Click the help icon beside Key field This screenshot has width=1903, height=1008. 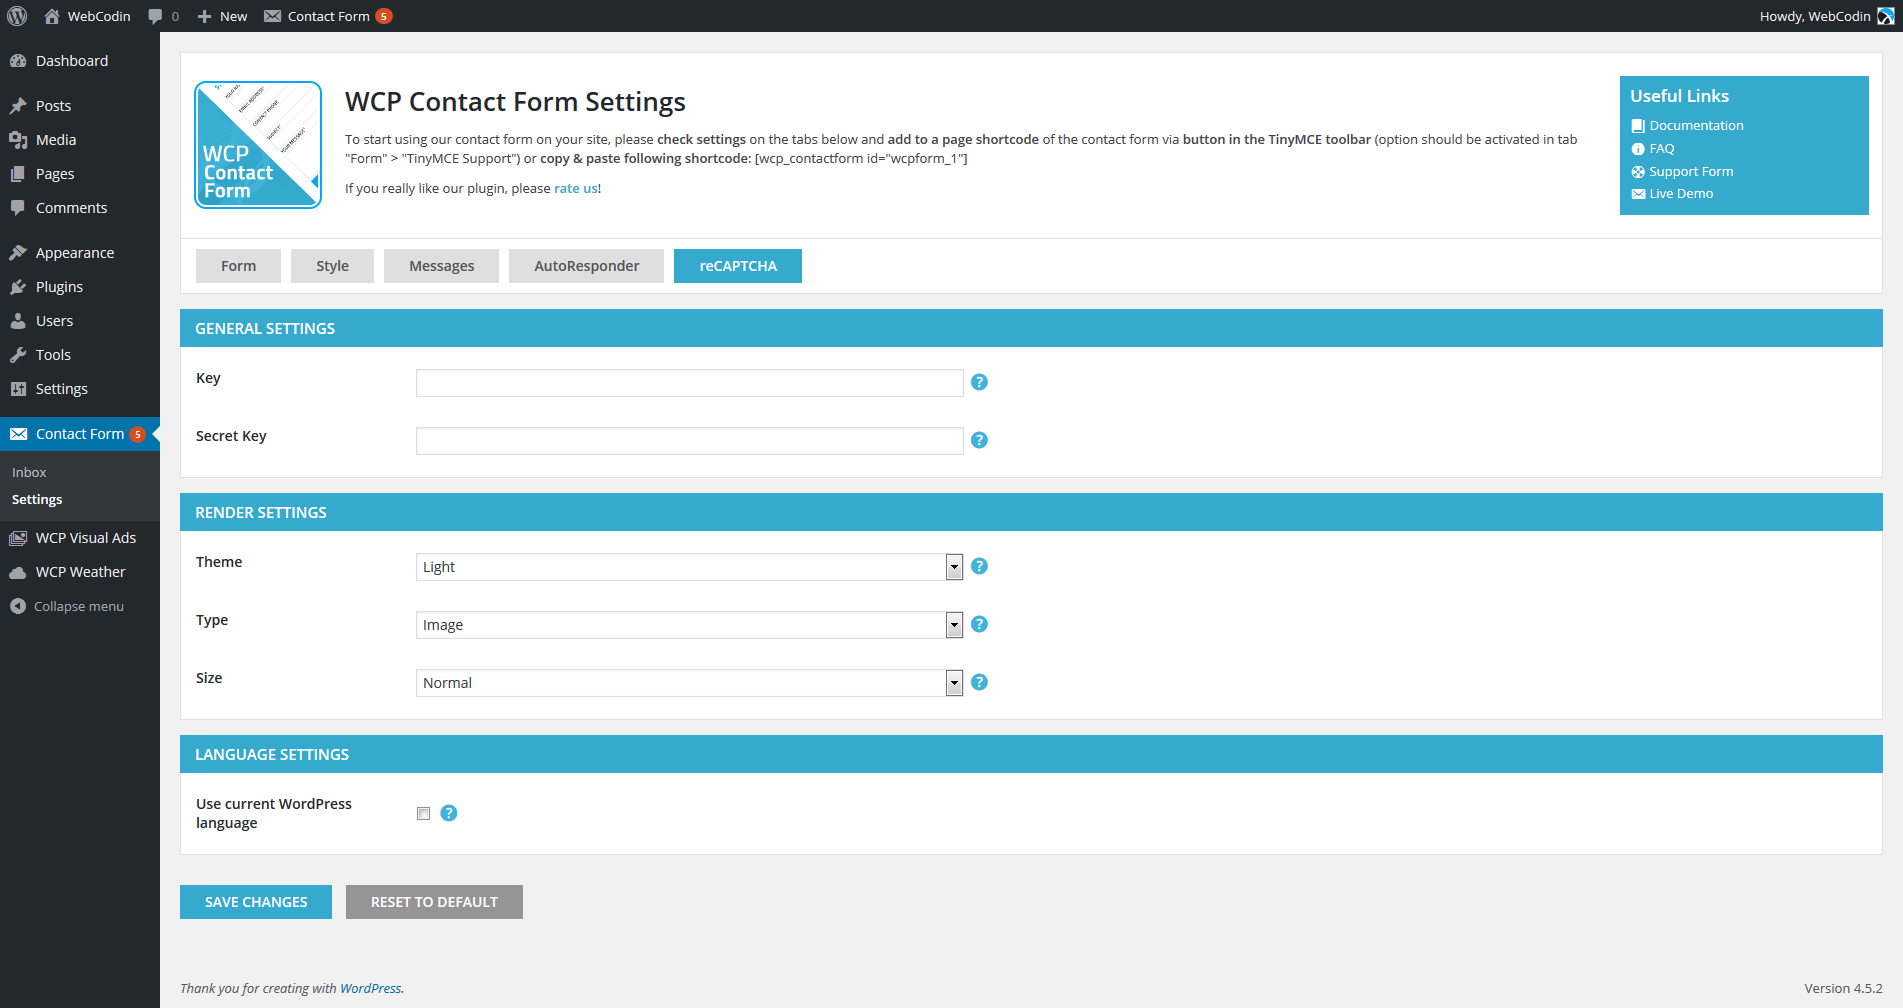click(979, 382)
